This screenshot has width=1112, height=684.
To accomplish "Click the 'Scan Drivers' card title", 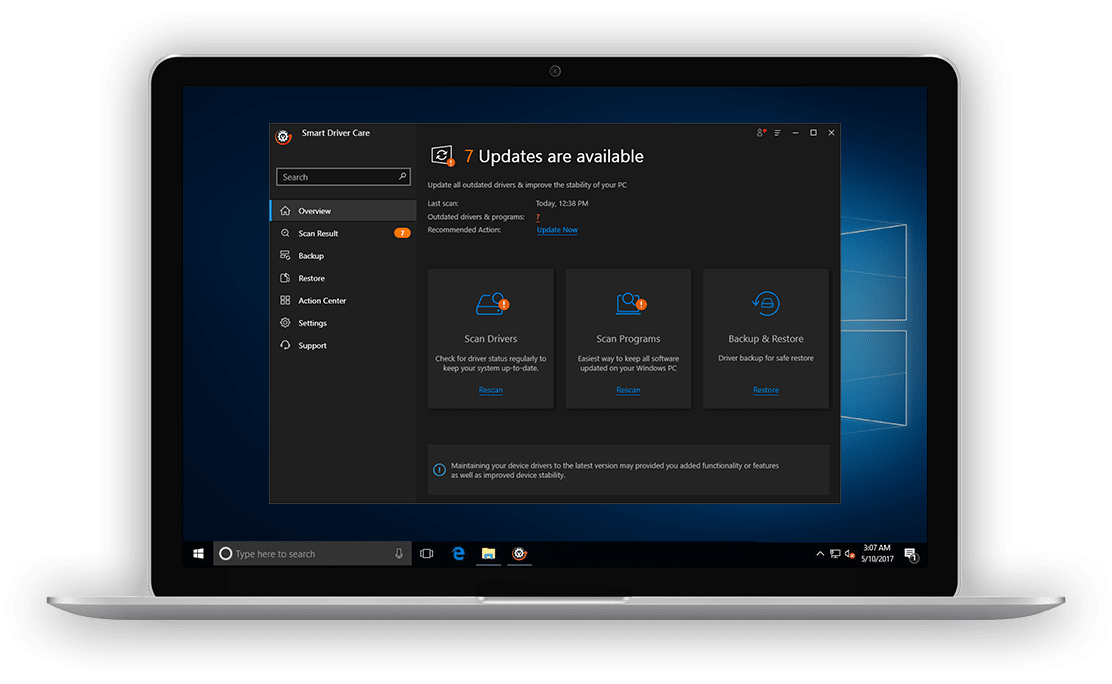I will pyautogui.click(x=491, y=339).
